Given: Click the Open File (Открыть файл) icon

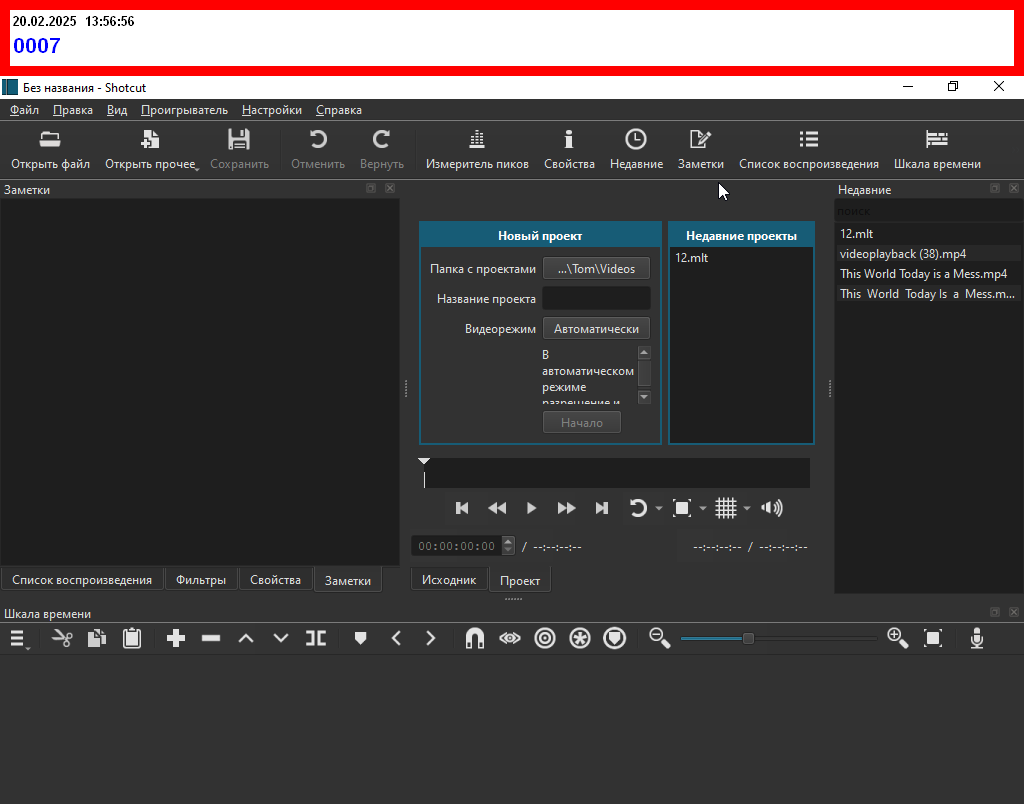Looking at the screenshot, I should 50,140.
